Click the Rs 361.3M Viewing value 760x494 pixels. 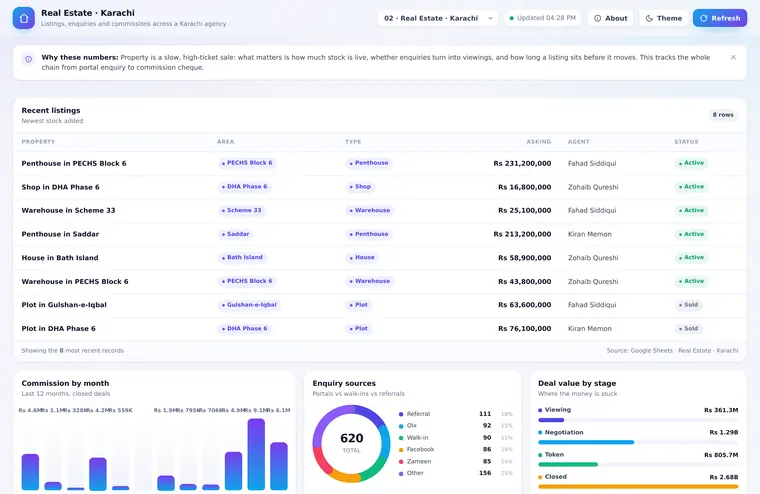click(x=721, y=410)
